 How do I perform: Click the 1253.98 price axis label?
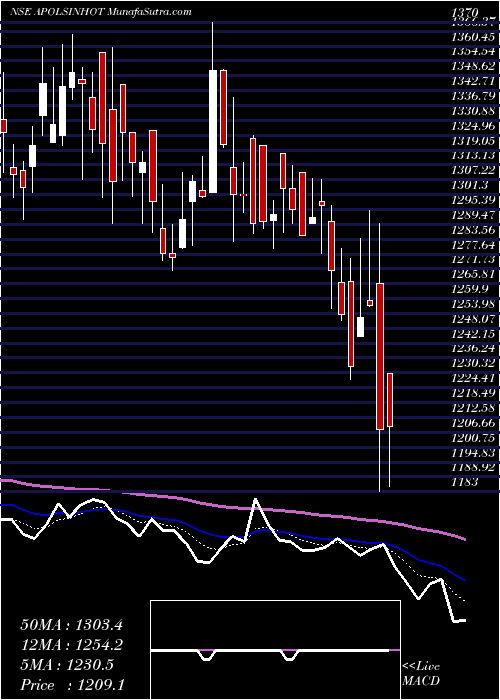(474, 304)
